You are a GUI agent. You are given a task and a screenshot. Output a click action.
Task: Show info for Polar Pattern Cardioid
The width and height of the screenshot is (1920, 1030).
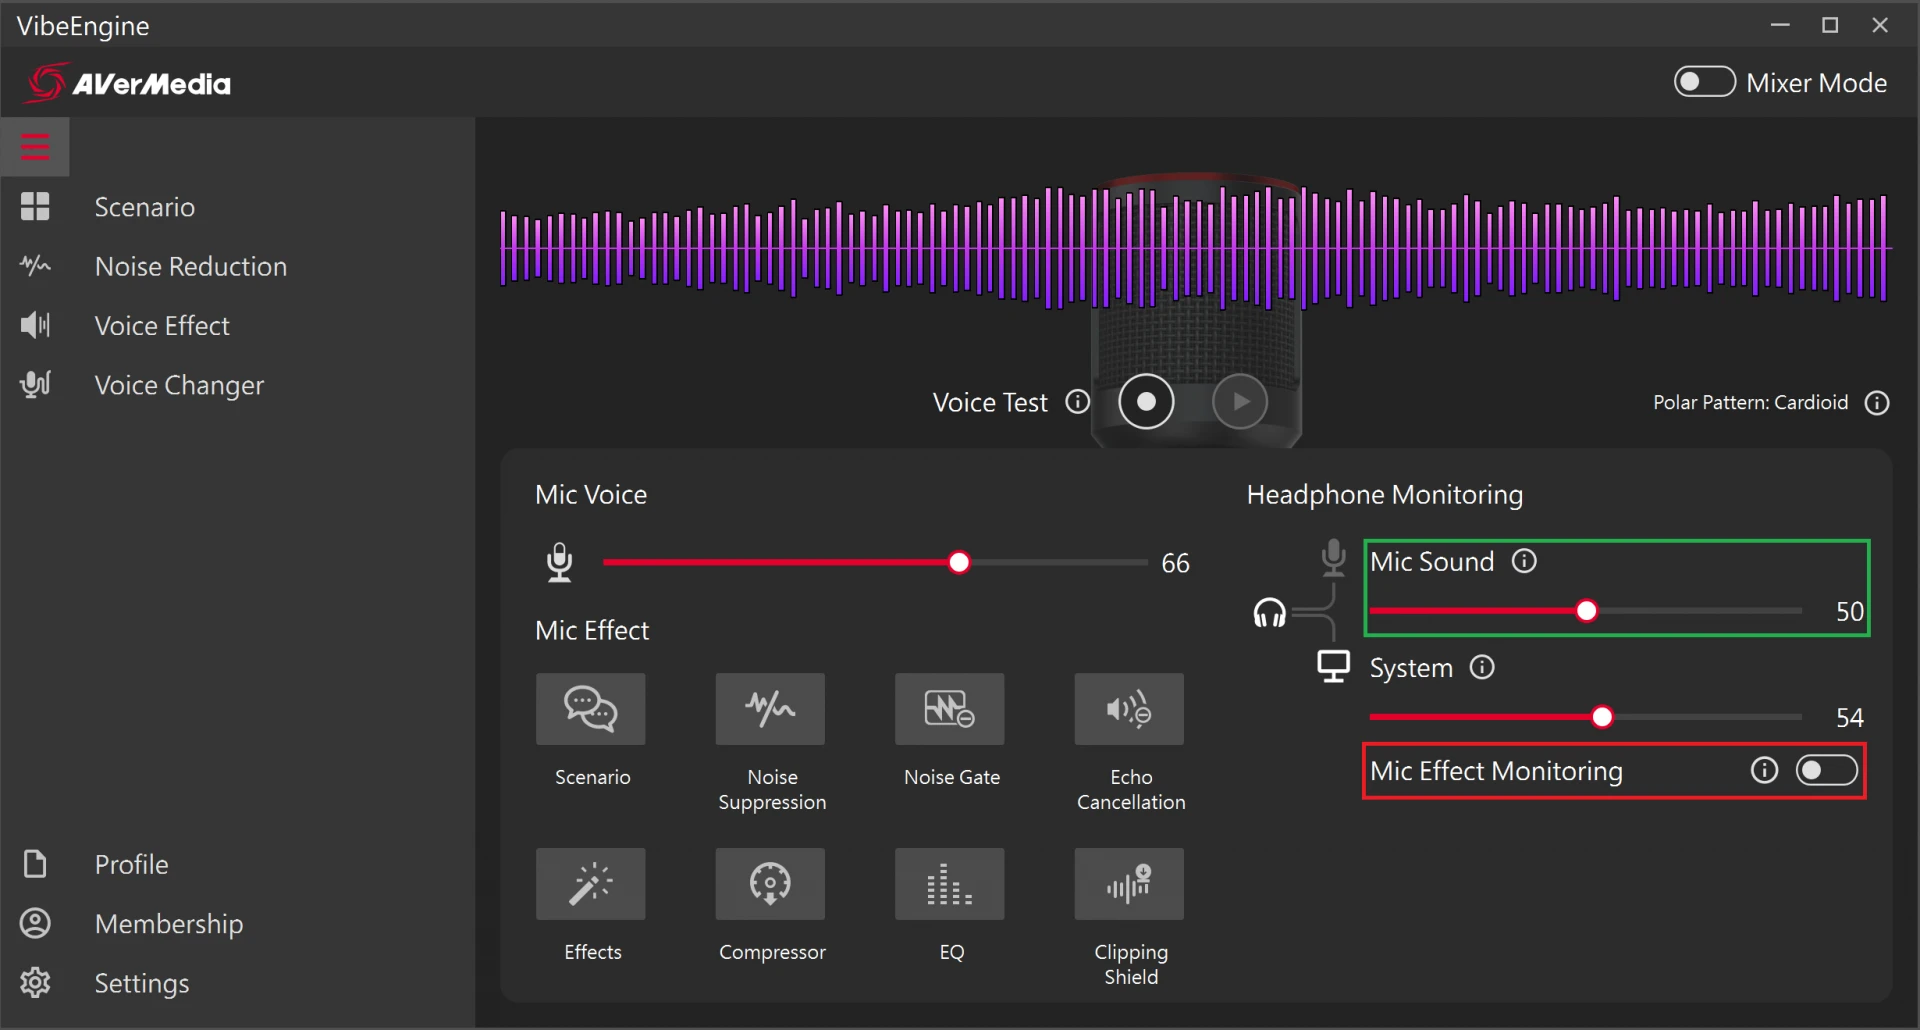[x=1877, y=403]
